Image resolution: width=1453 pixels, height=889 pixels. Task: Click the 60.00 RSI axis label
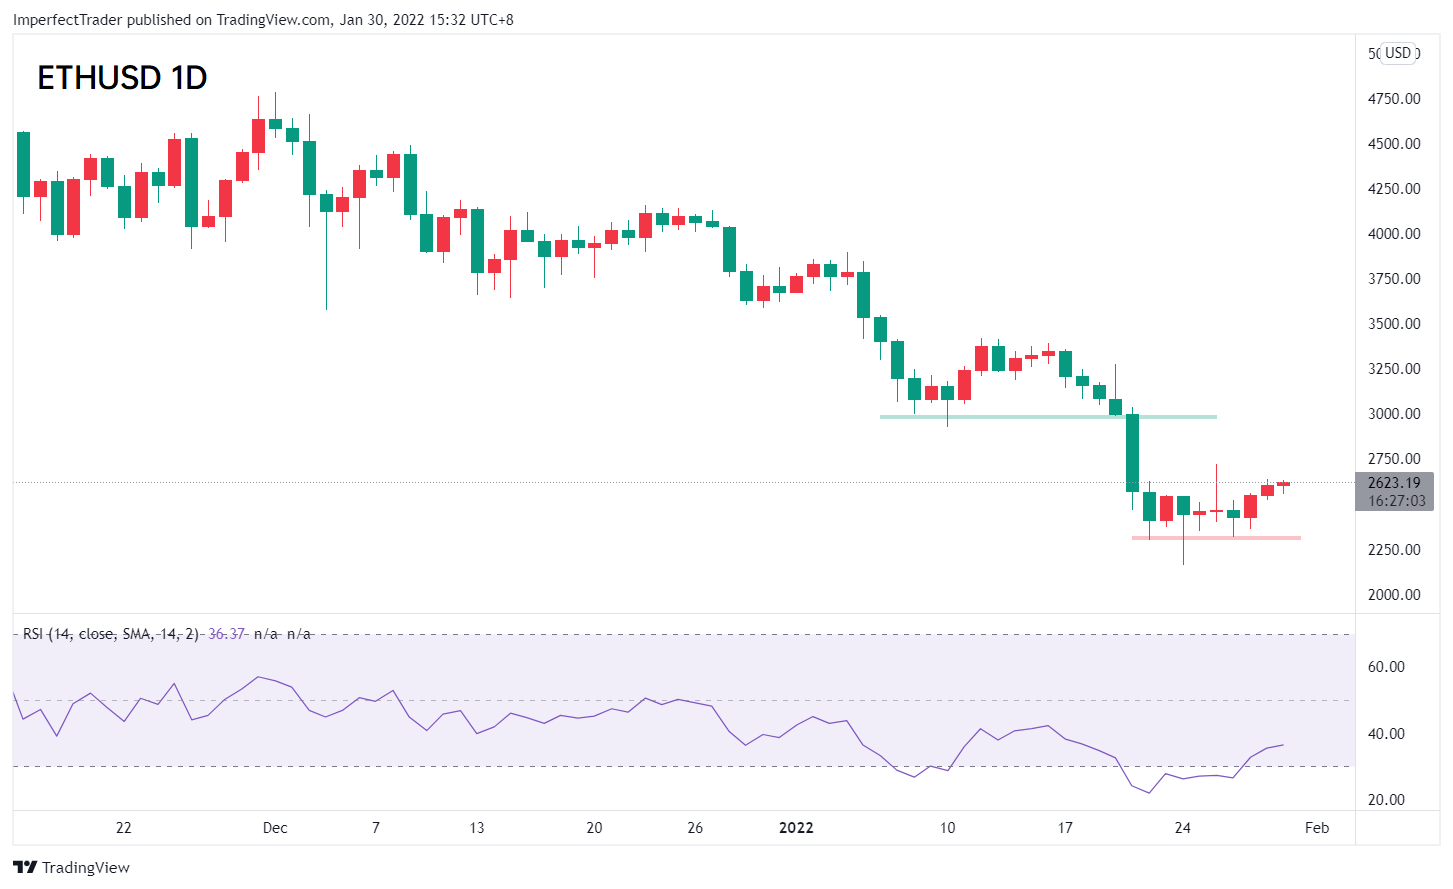pos(1386,667)
